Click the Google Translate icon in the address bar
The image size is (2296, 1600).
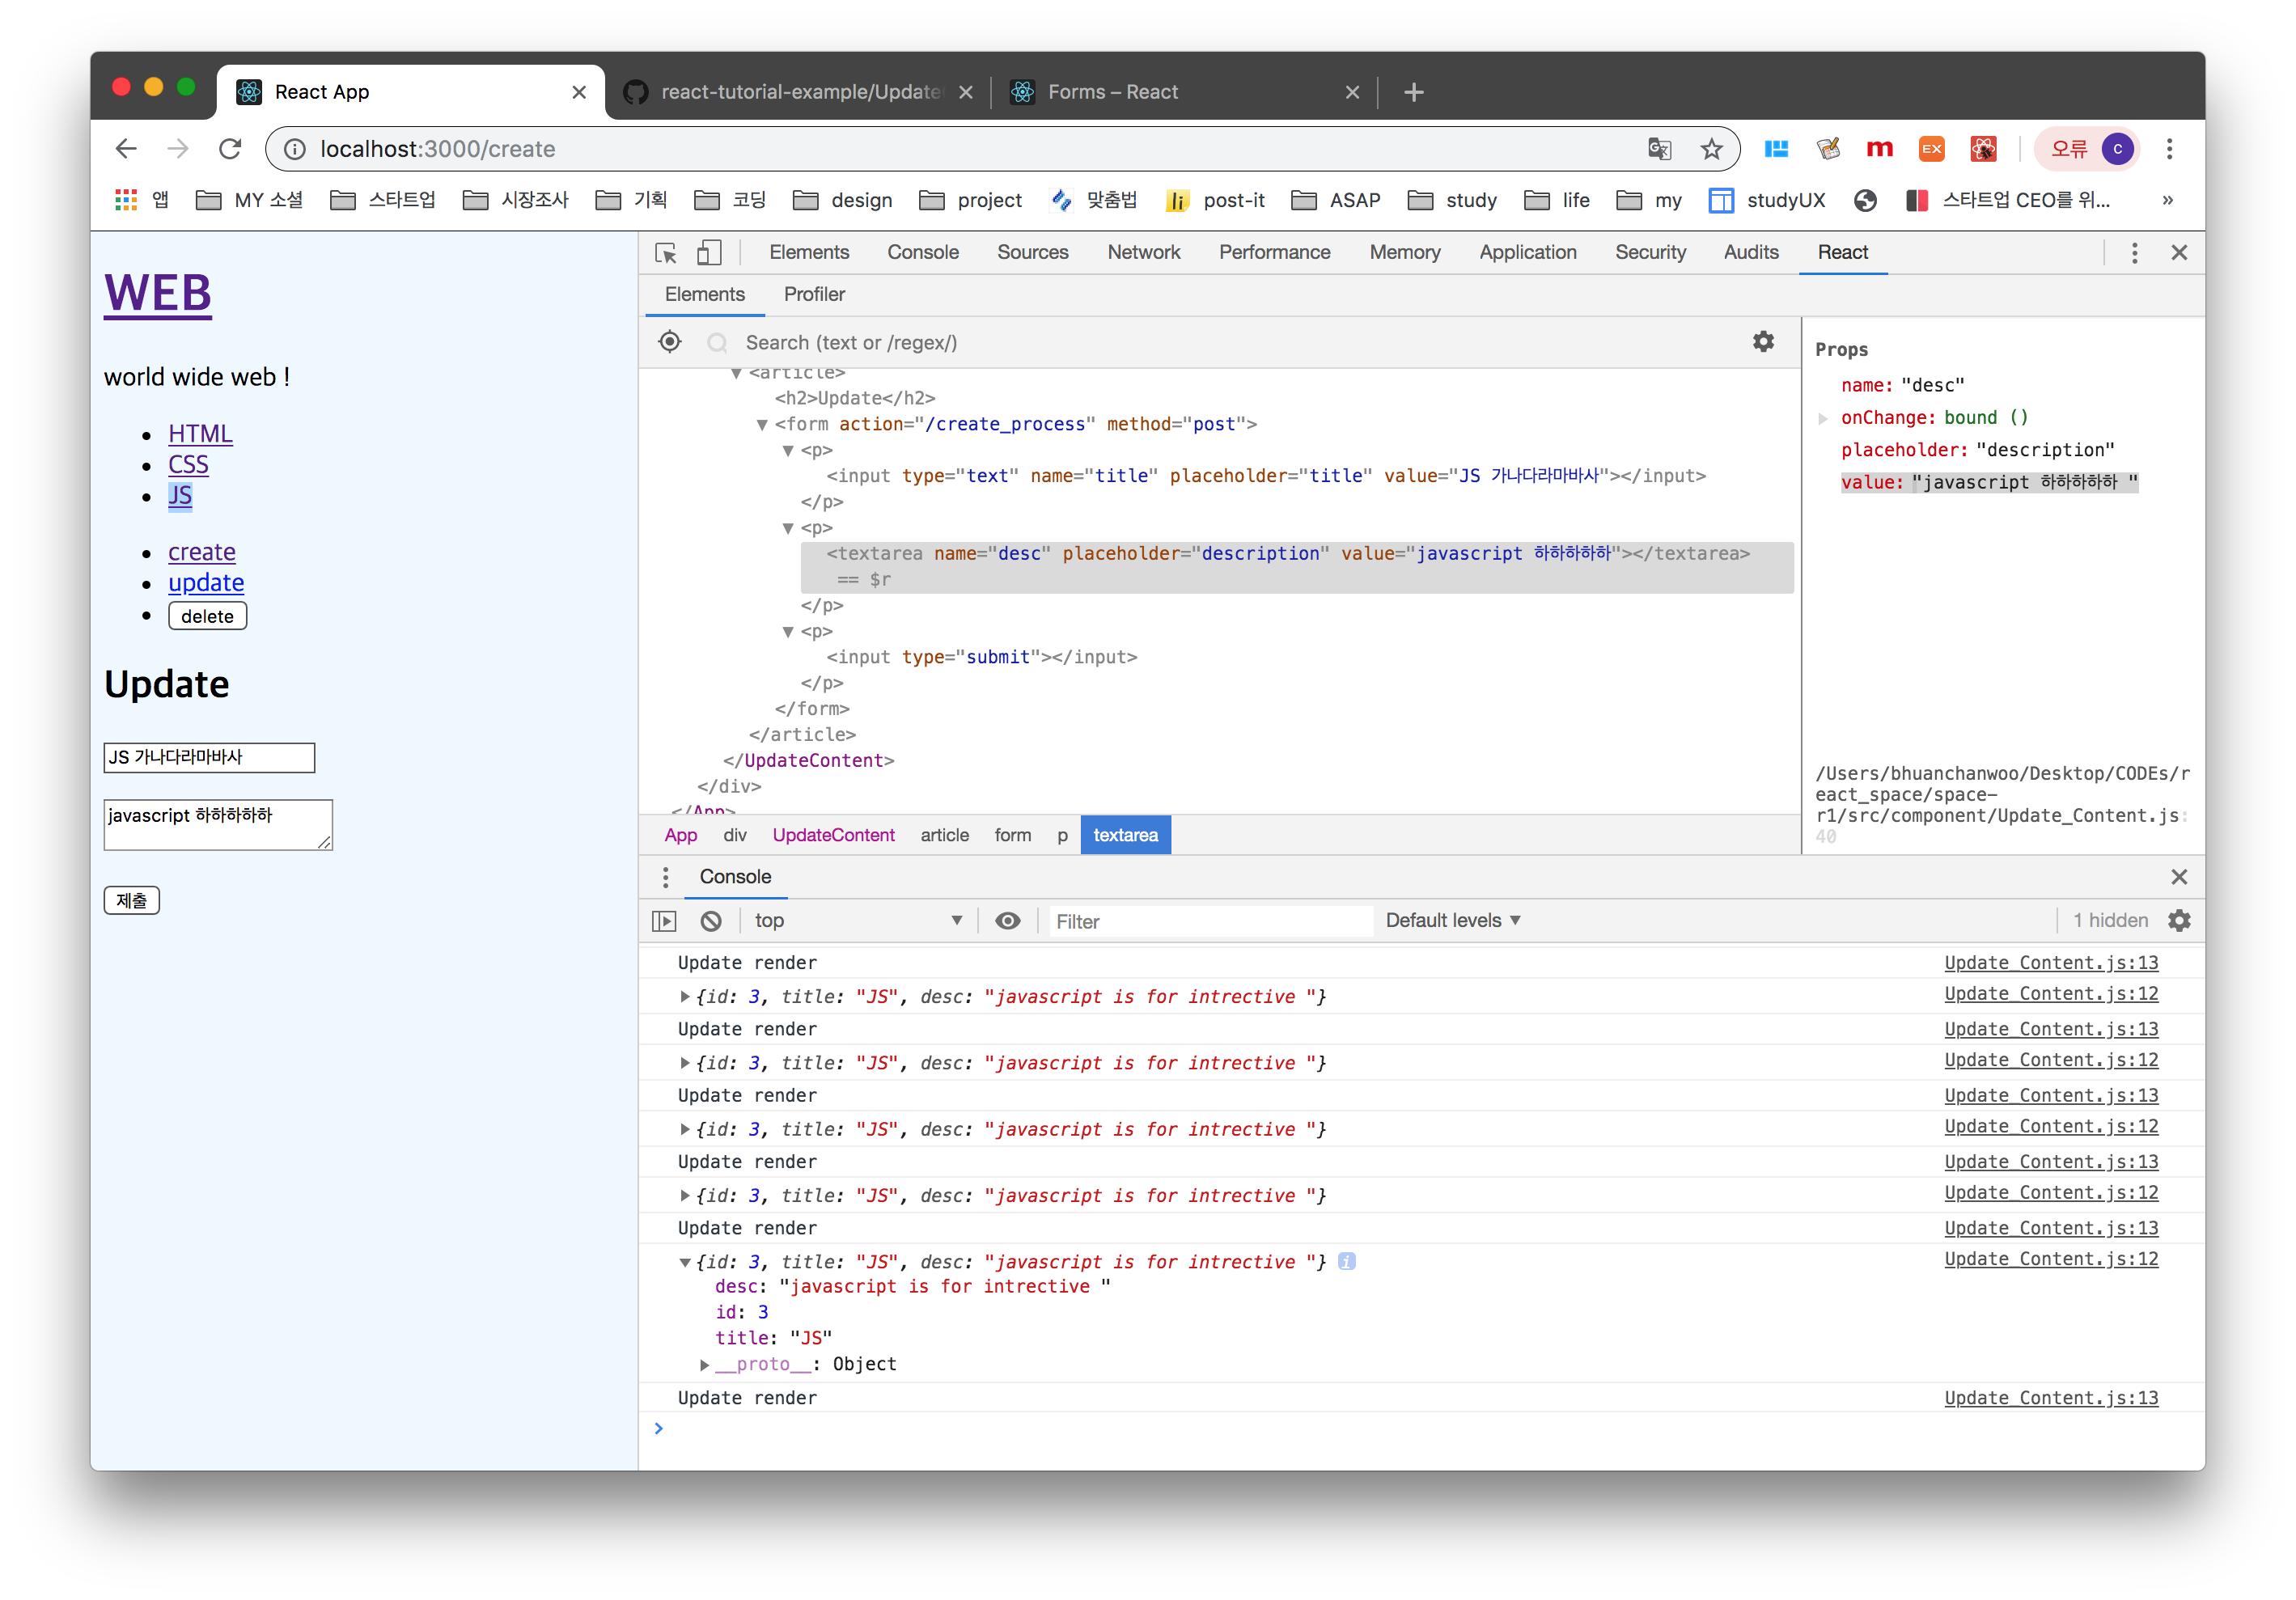pyautogui.click(x=1659, y=149)
